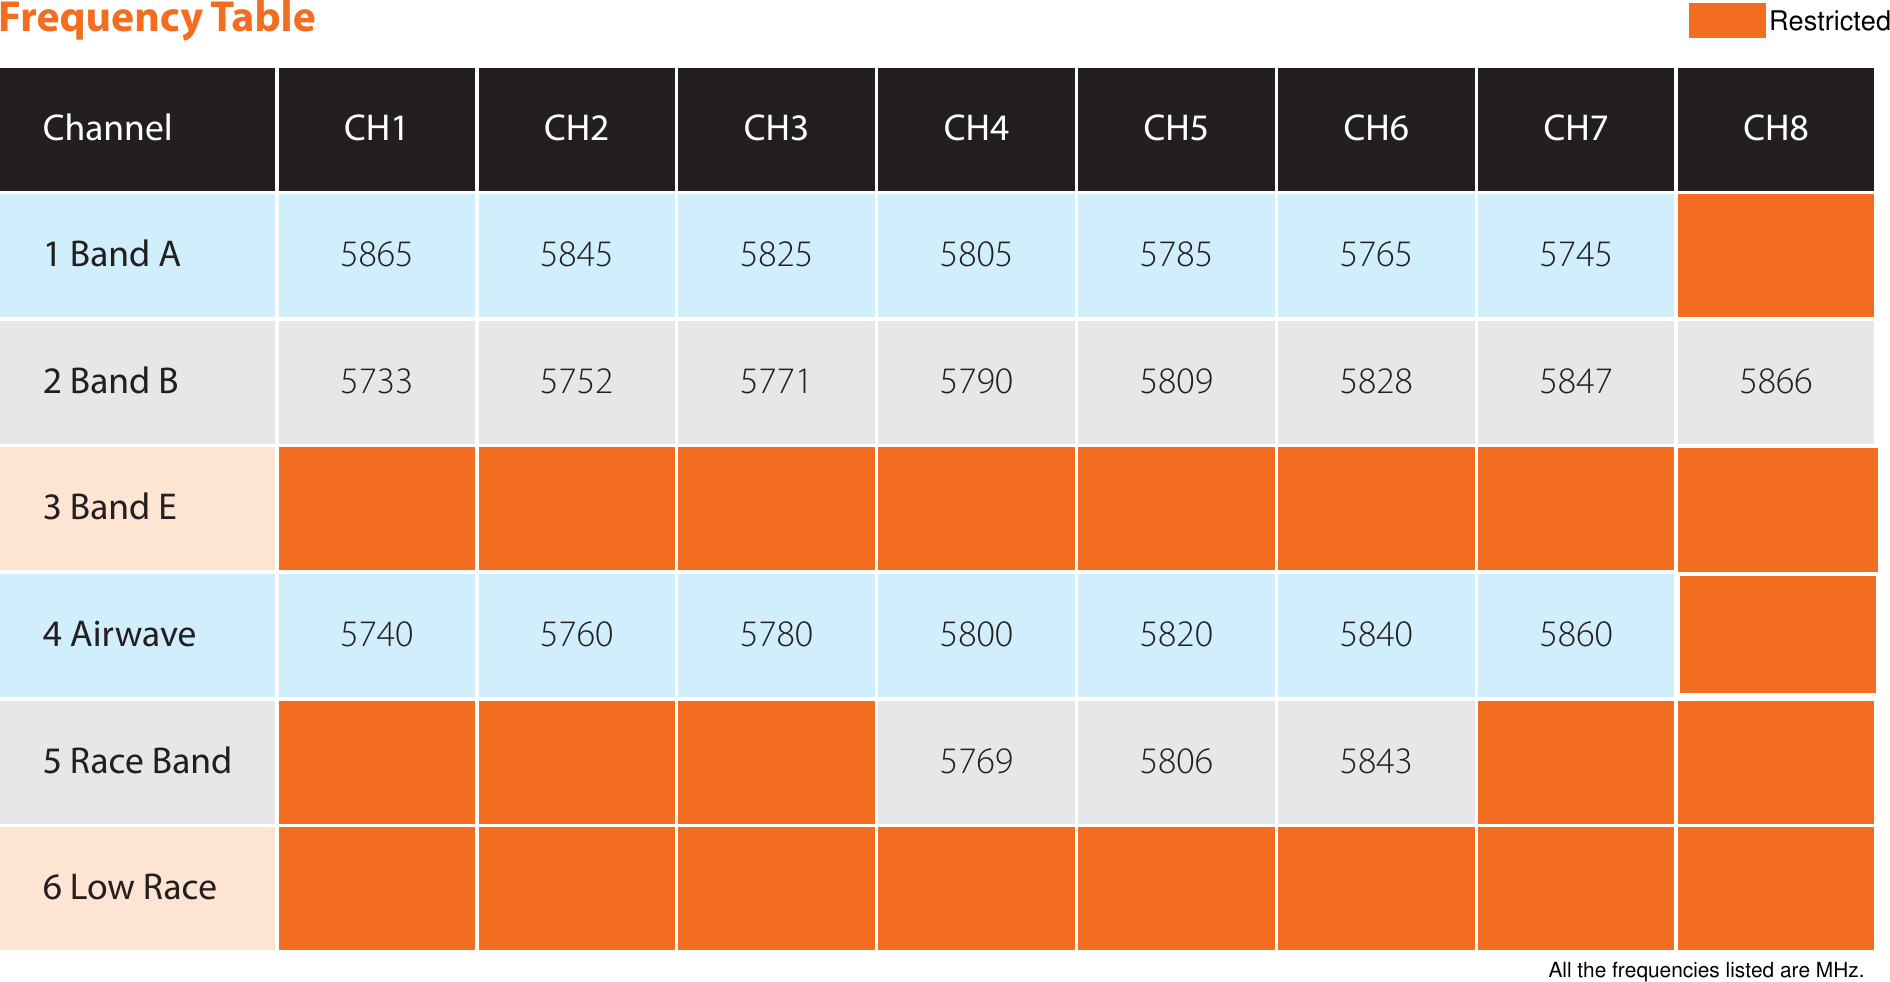Click the 5769 Race Band frequency
Viewport: 1890px width, 982px height.
976,761
